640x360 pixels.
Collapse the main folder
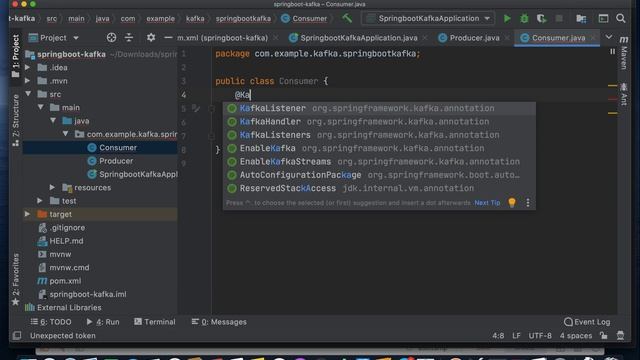point(41,107)
